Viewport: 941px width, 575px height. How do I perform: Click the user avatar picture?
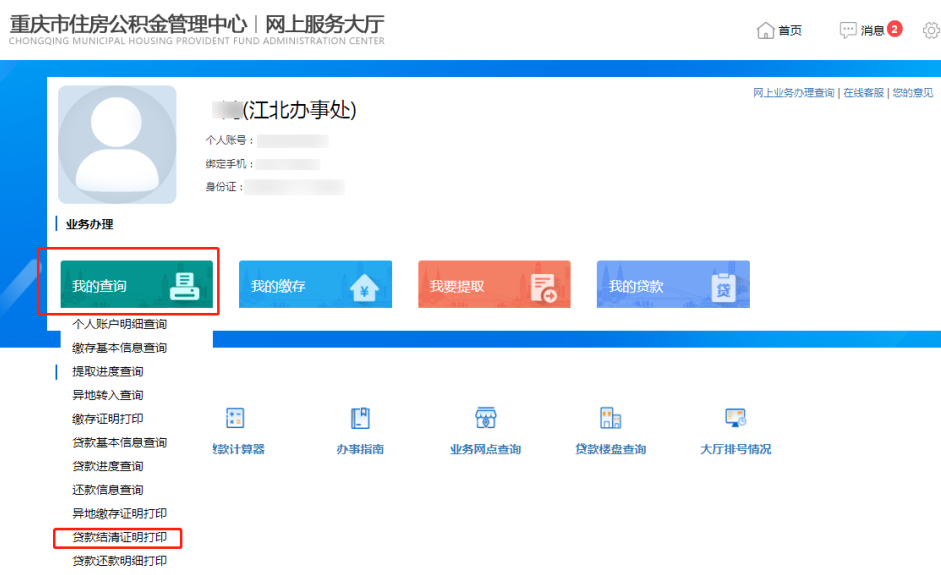pos(117,145)
